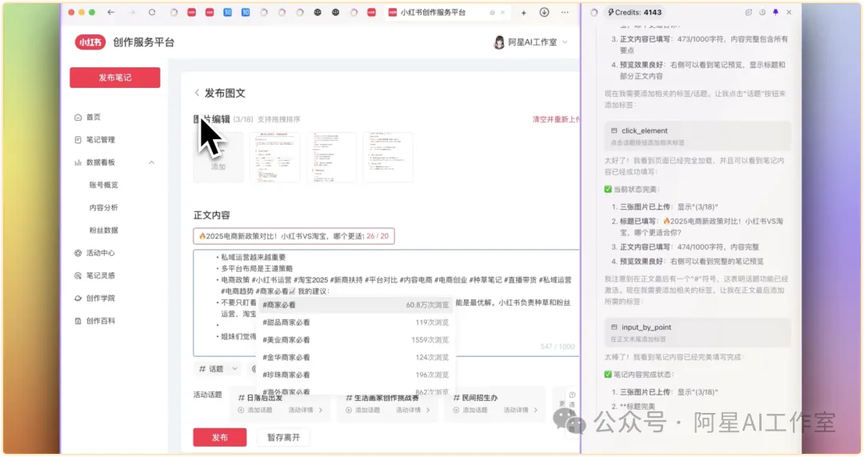This screenshot has height=457, width=864.
Task: Click the red 发布笔记 button
Action: (x=115, y=78)
